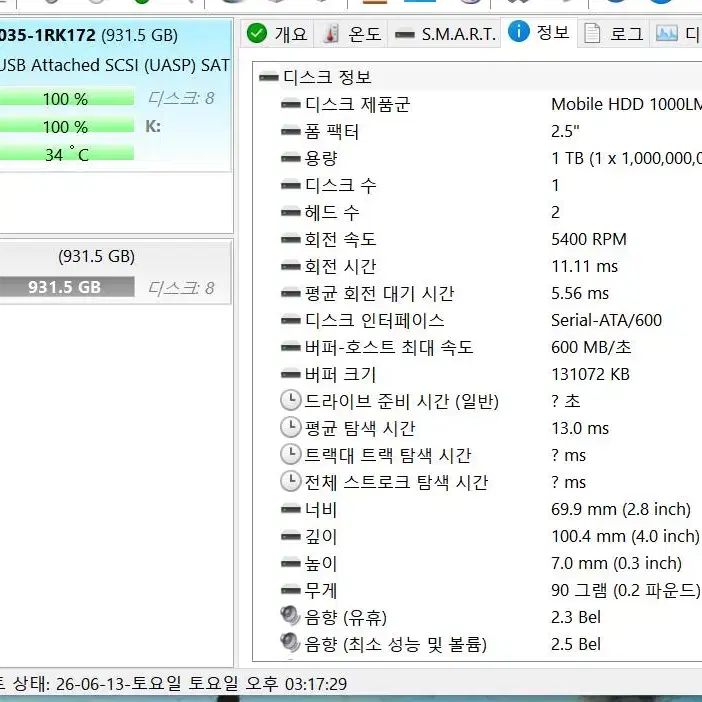Click the 100.4 mm (4.0 inch) depth value
This screenshot has height=702, width=702.
[625, 536]
